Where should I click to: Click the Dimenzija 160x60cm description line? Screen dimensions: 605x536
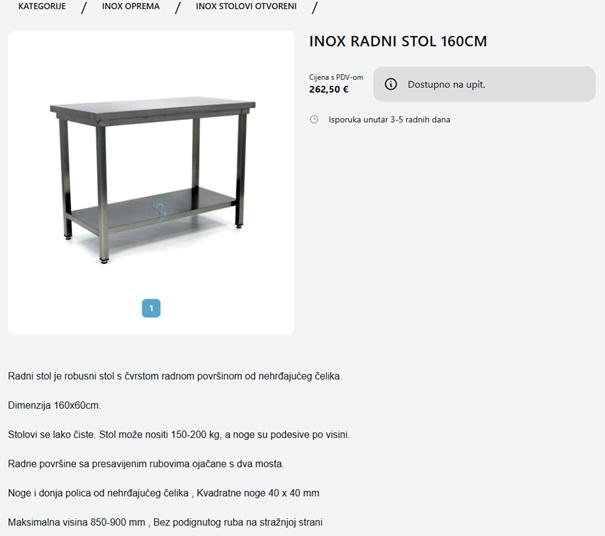tap(54, 406)
